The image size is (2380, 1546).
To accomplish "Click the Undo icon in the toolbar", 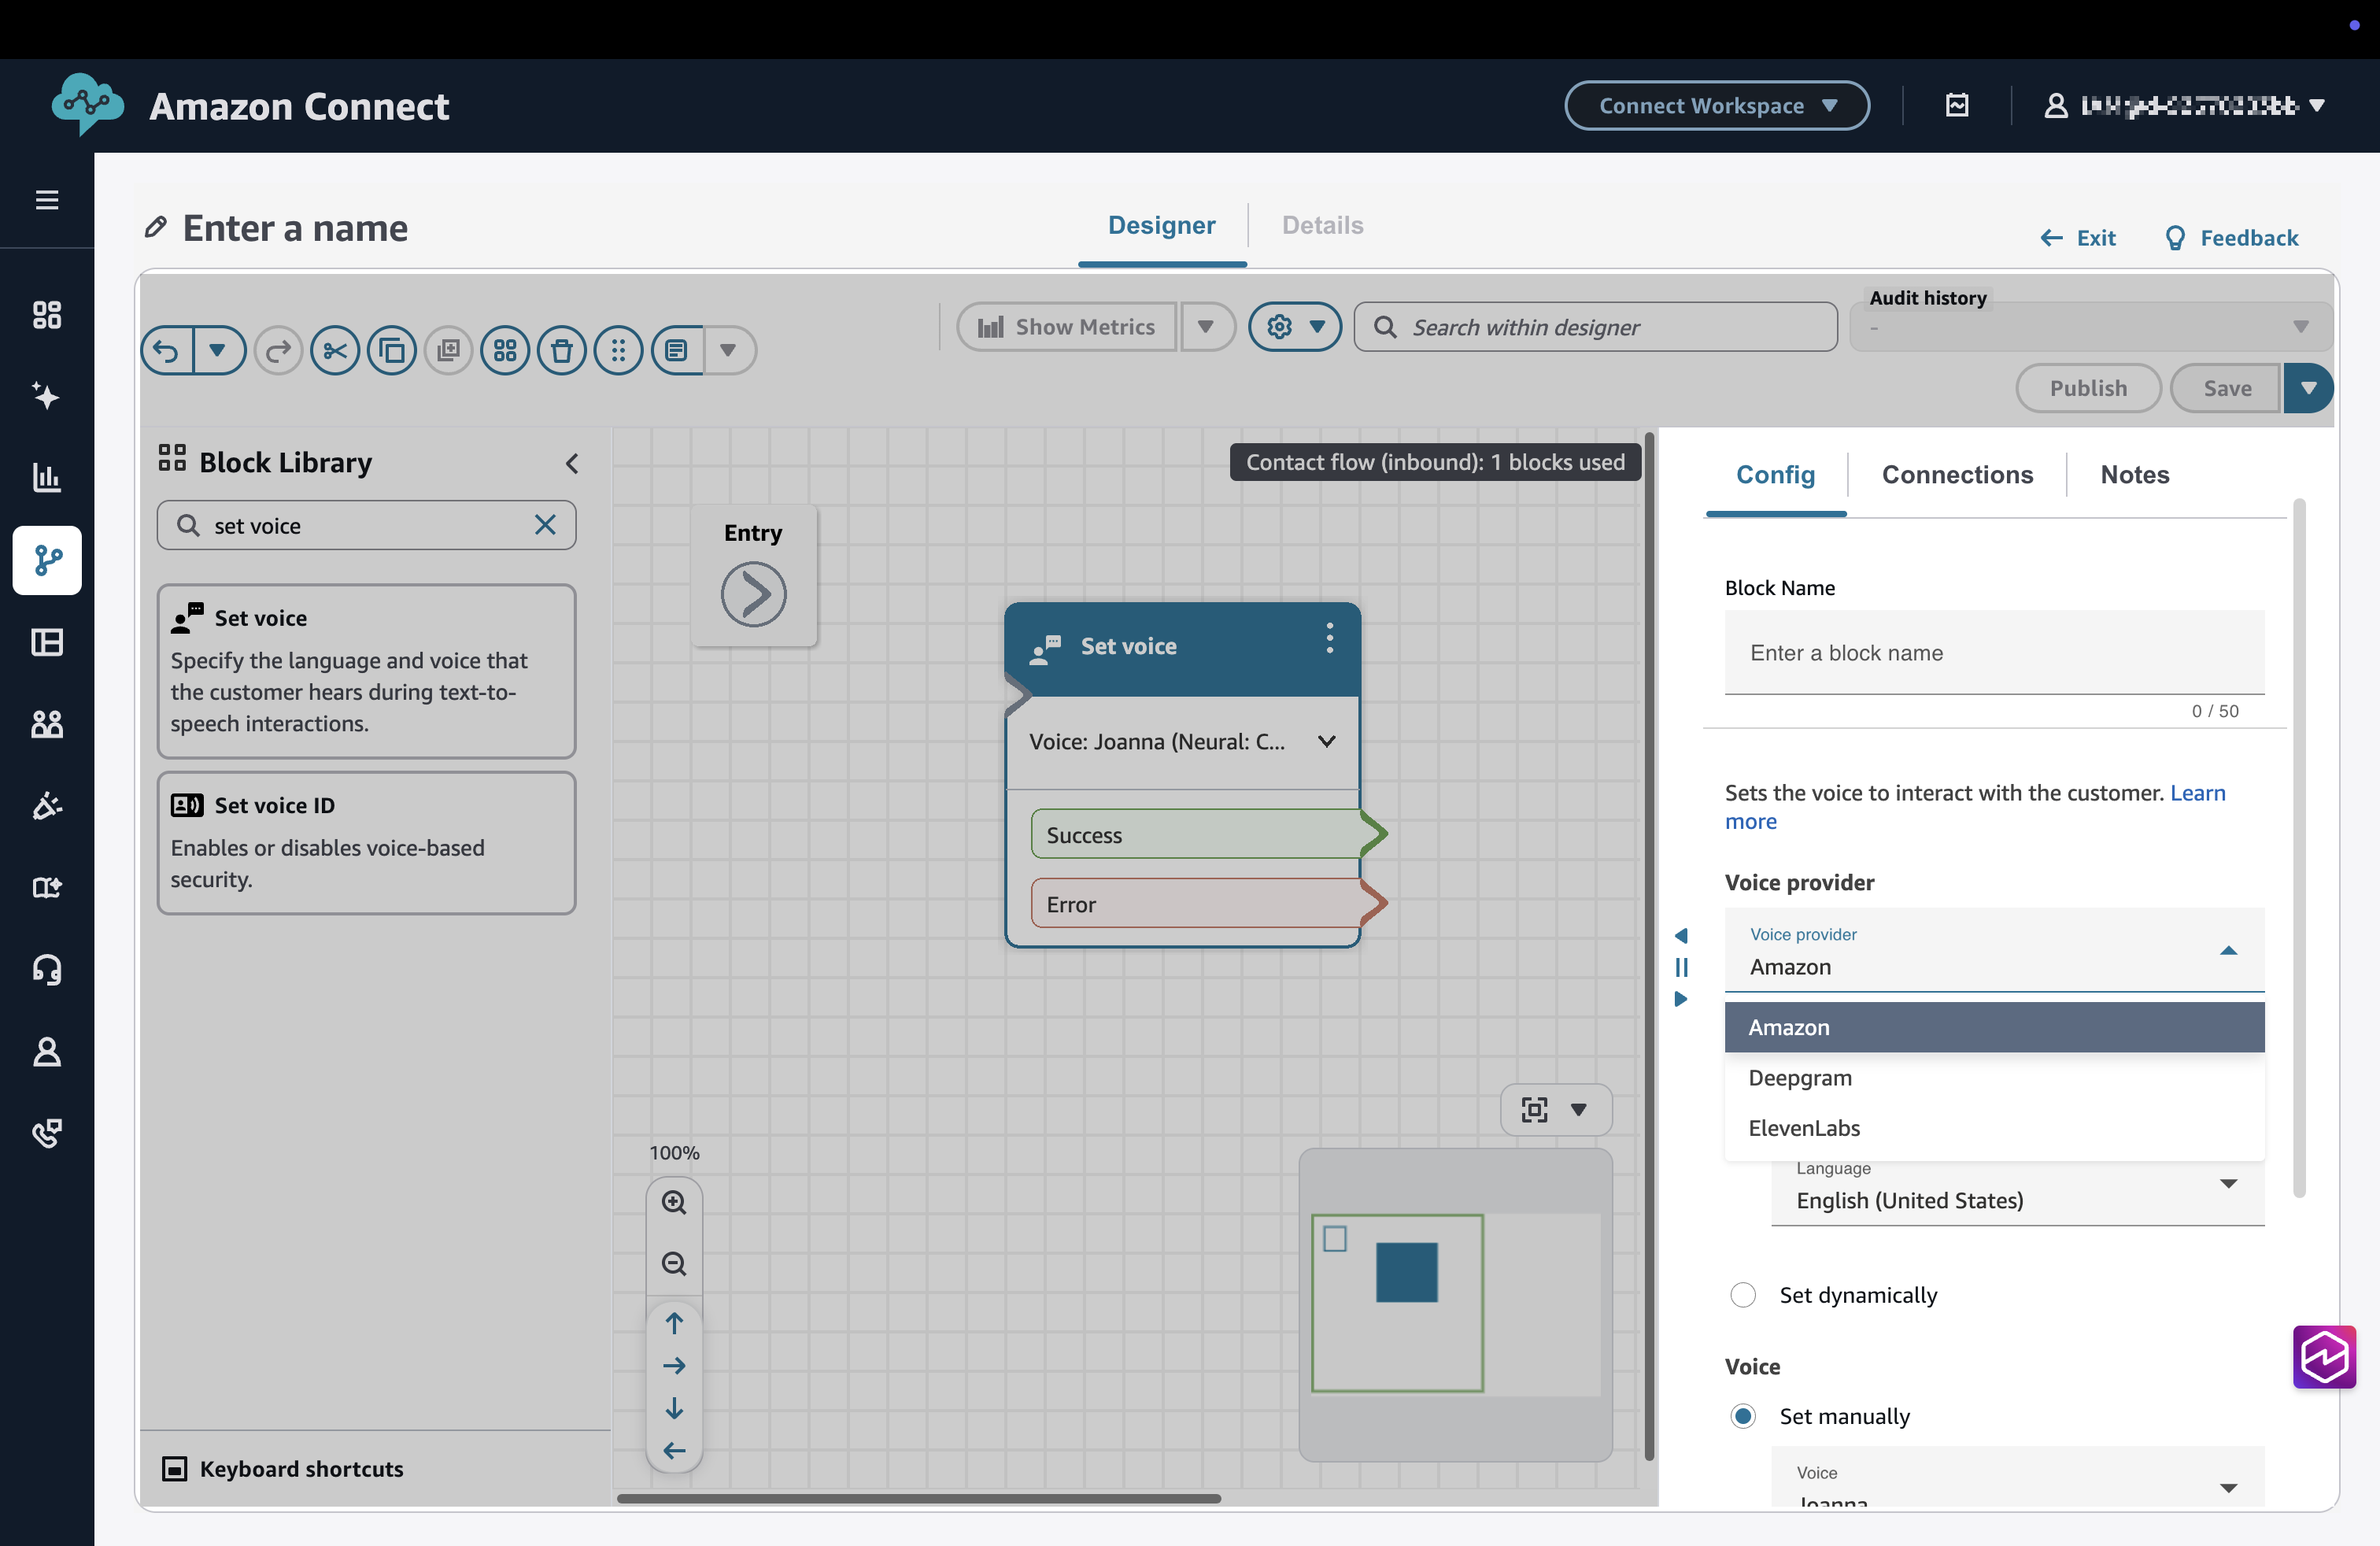I will [x=167, y=350].
